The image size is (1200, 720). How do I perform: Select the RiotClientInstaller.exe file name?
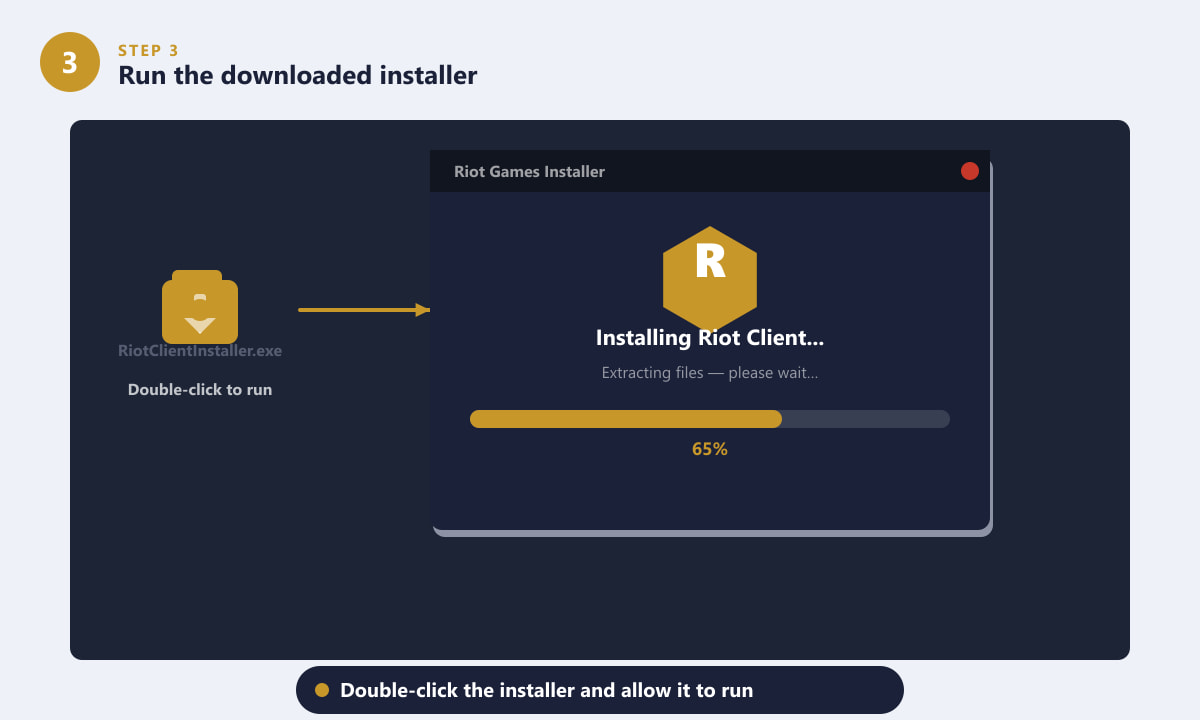[x=200, y=351]
